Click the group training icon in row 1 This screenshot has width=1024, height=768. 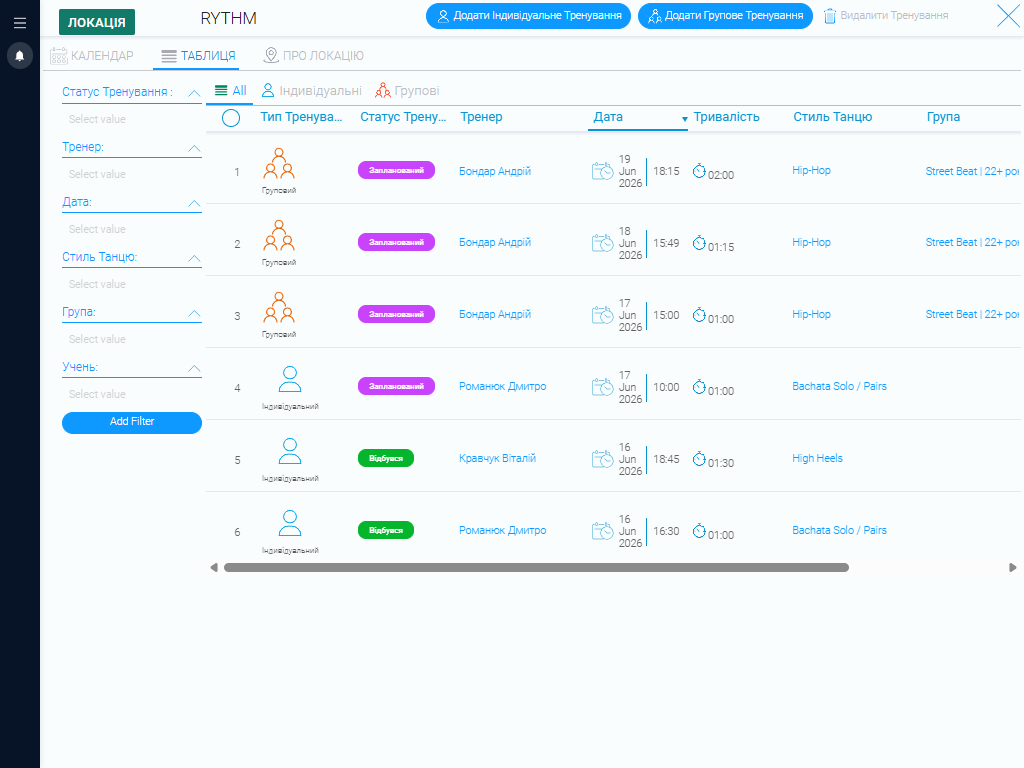pyautogui.click(x=279, y=163)
